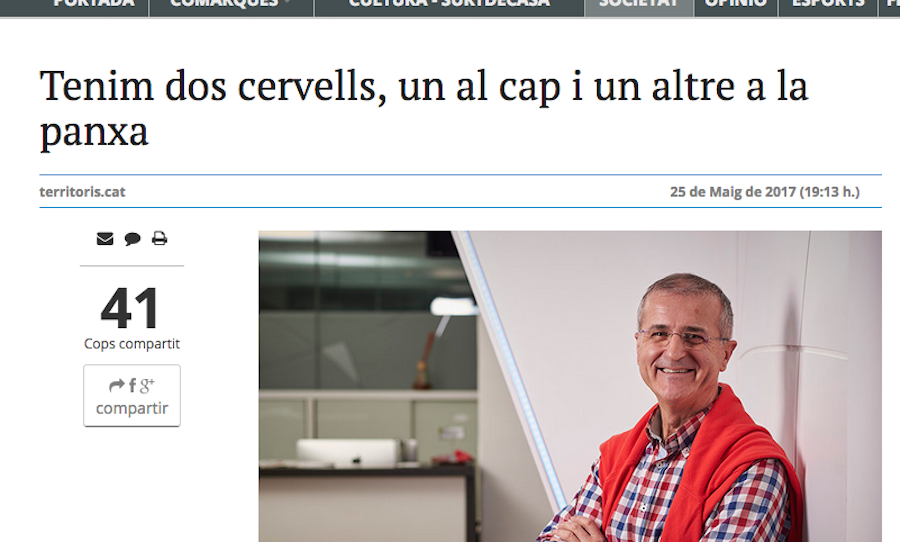Share on Facebook via the f icon
The image size is (900, 542).
pos(133,385)
